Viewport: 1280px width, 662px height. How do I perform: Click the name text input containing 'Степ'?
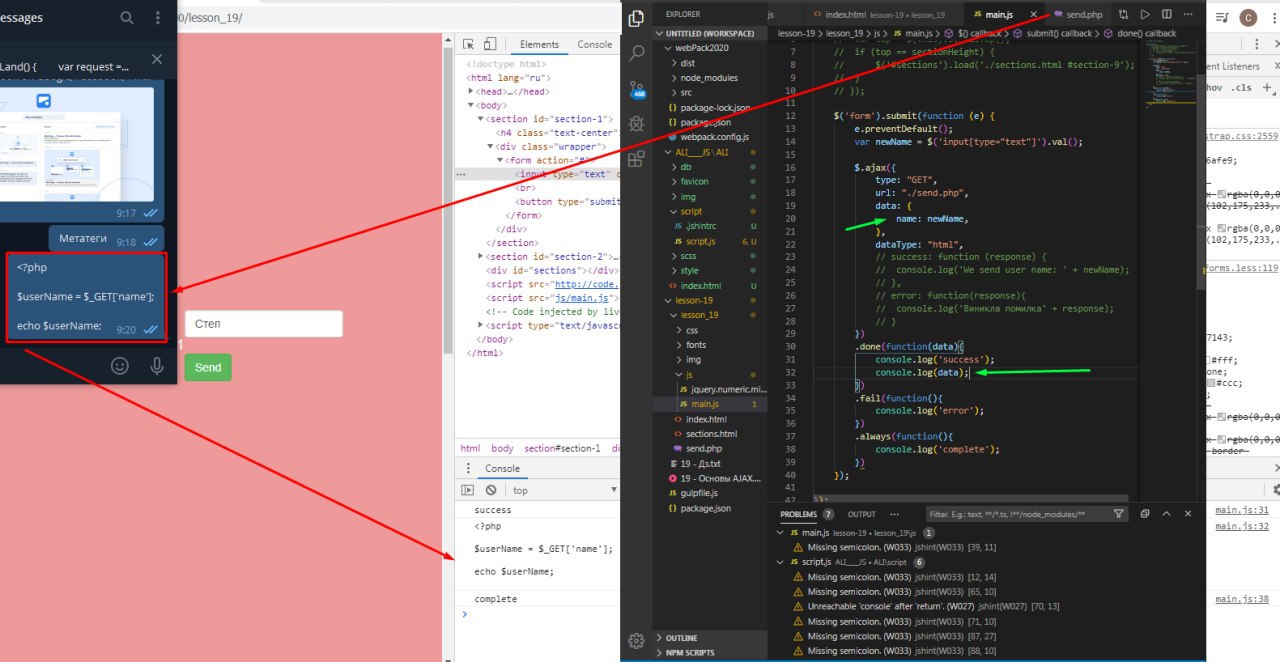coord(264,324)
